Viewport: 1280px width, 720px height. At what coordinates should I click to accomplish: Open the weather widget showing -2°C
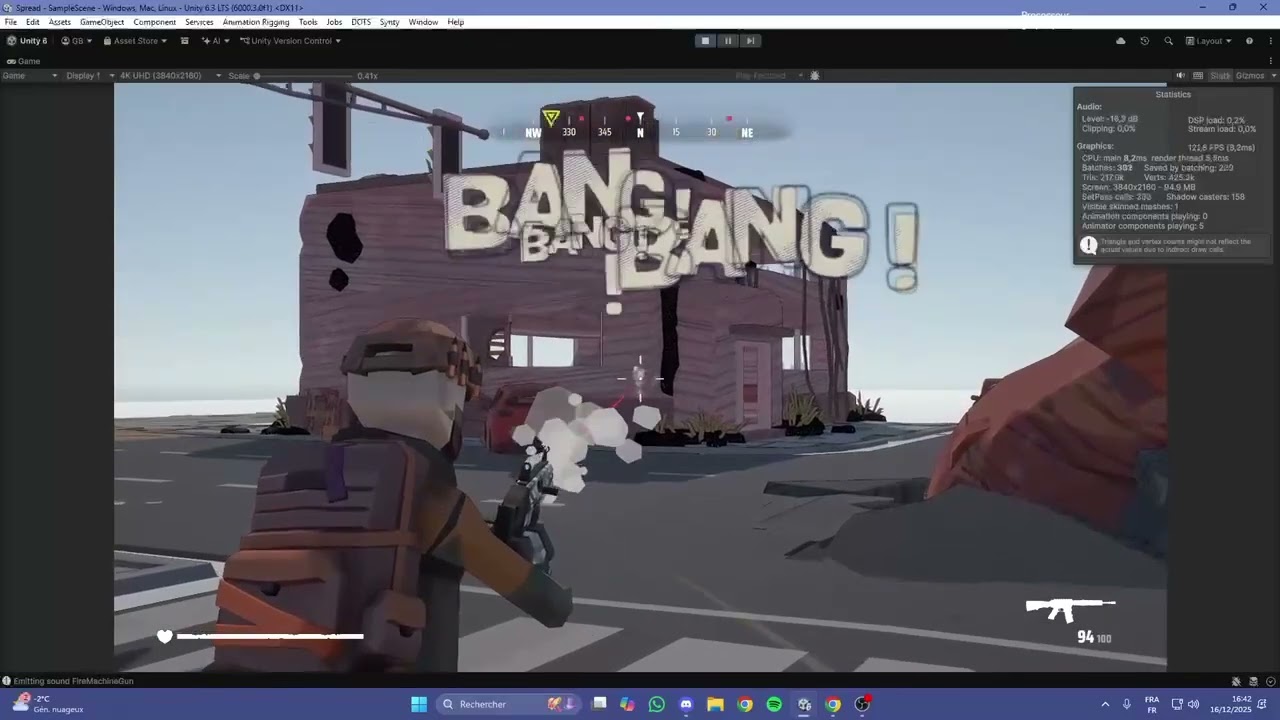point(48,704)
